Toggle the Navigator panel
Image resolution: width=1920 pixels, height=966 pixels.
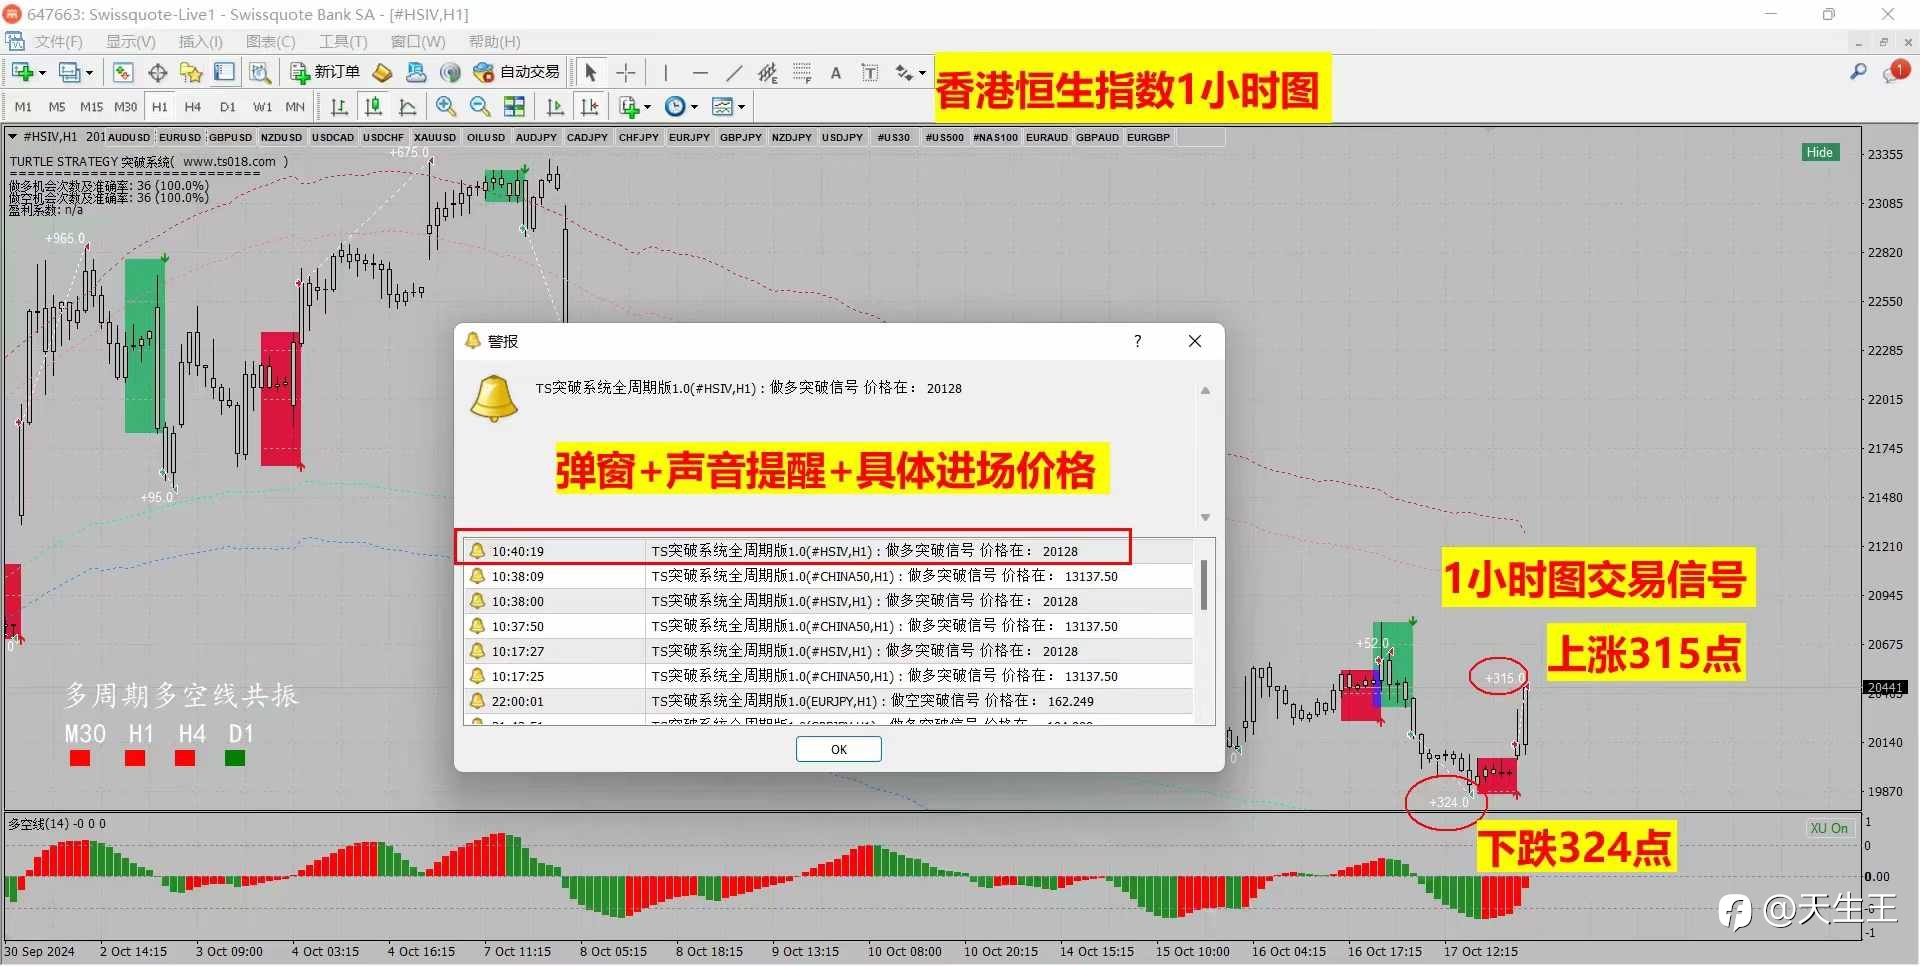(x=191, y=72)
